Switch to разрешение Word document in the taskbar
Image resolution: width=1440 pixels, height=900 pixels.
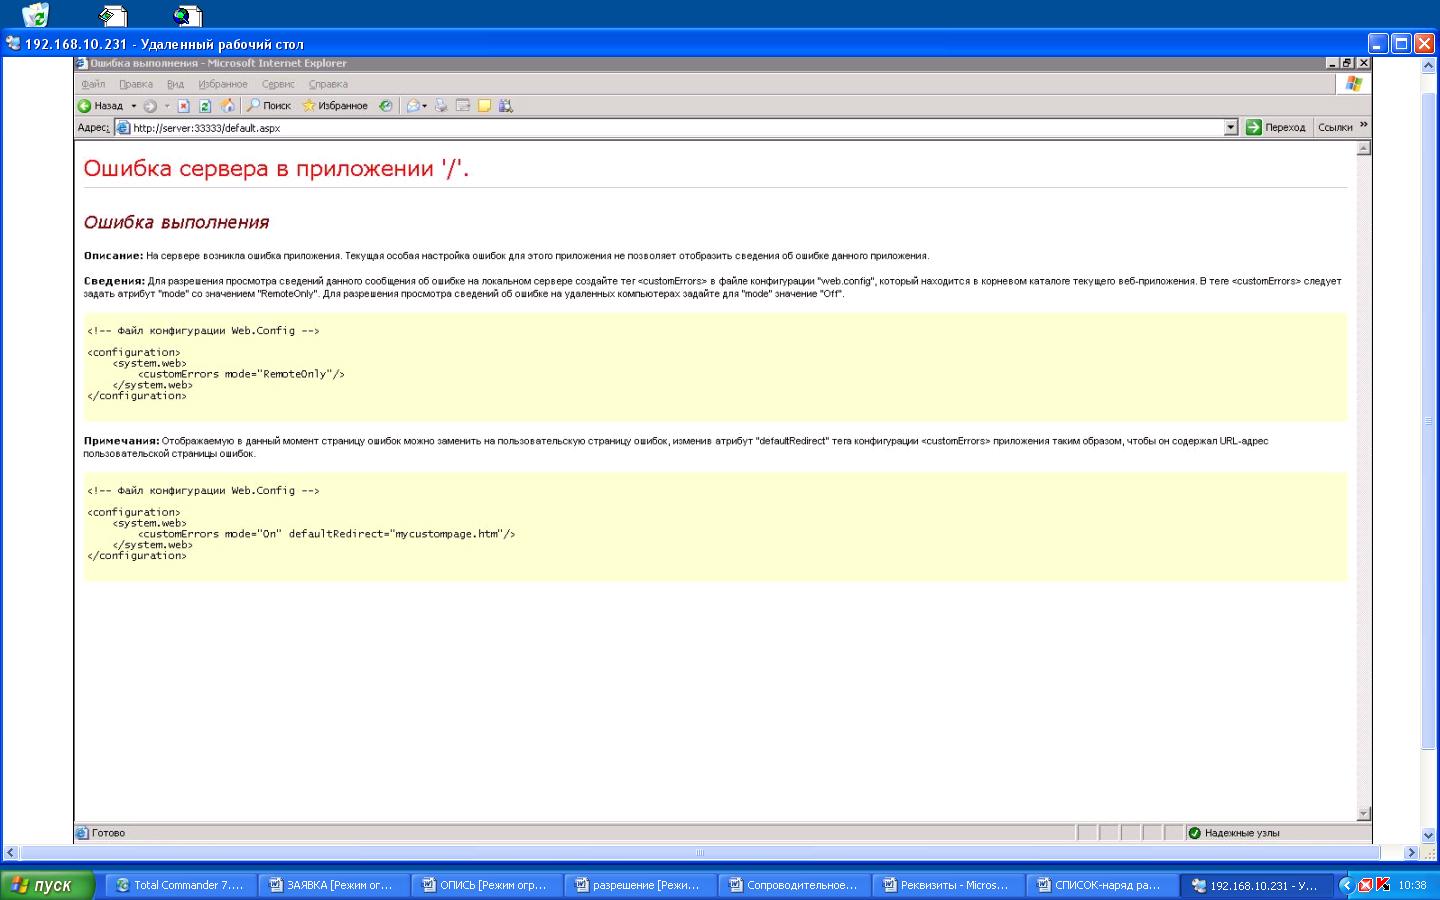click(640, 885)
